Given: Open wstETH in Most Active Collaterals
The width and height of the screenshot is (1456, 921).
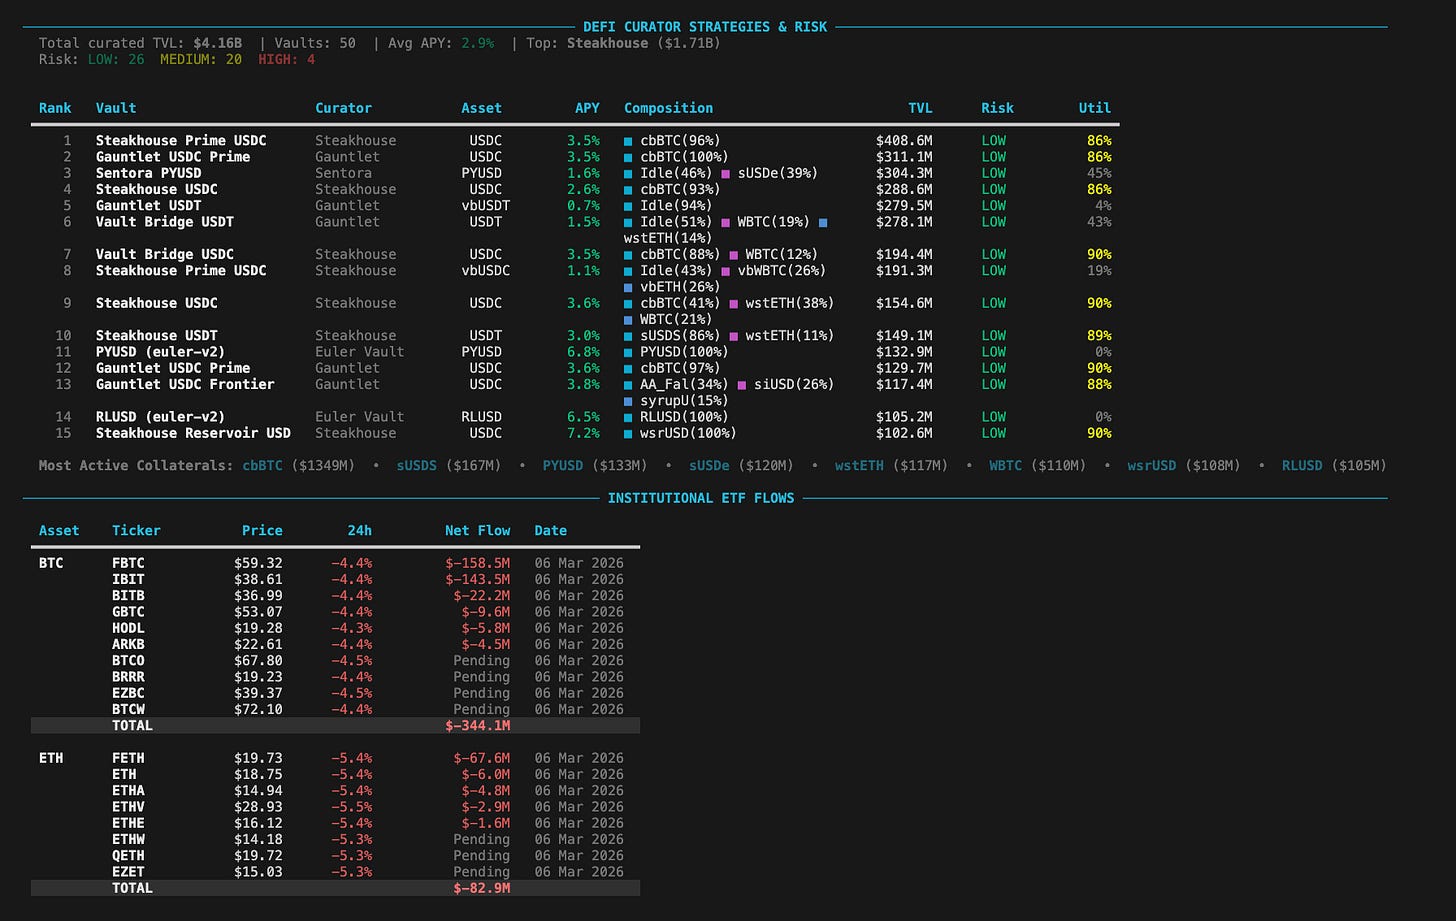Looking at the screenshot, I should (x=859, y=466).
